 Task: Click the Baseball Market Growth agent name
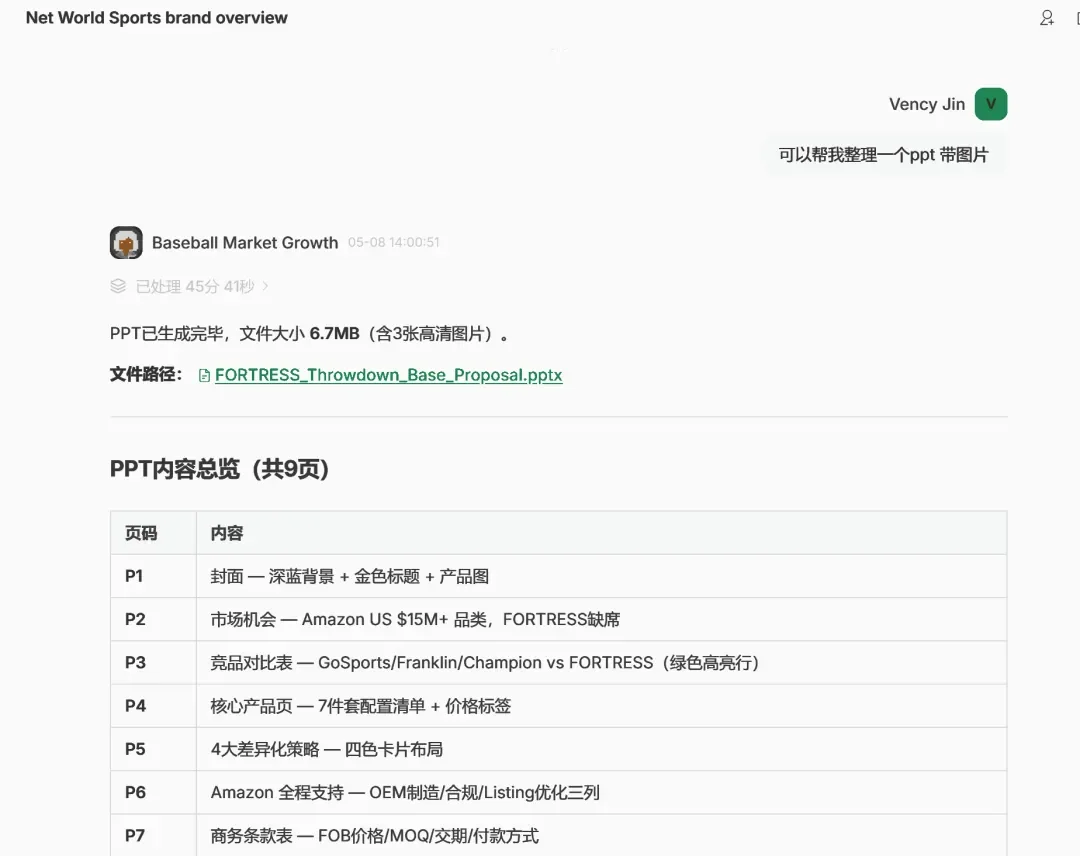[x=245, y=242]
